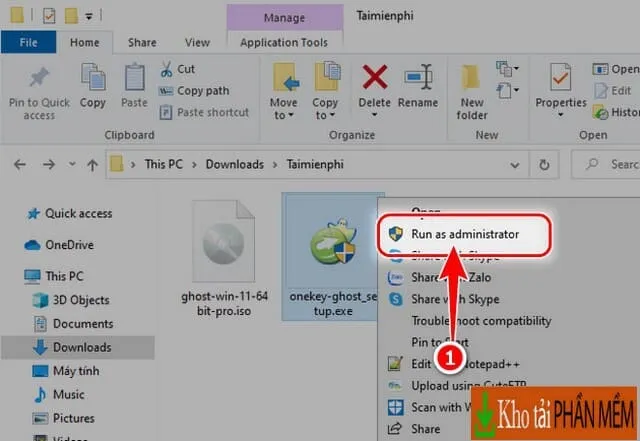Click the Quick Access Toolbar new folder icon
The height and width of the screenshot is (441, 640).
71,16
